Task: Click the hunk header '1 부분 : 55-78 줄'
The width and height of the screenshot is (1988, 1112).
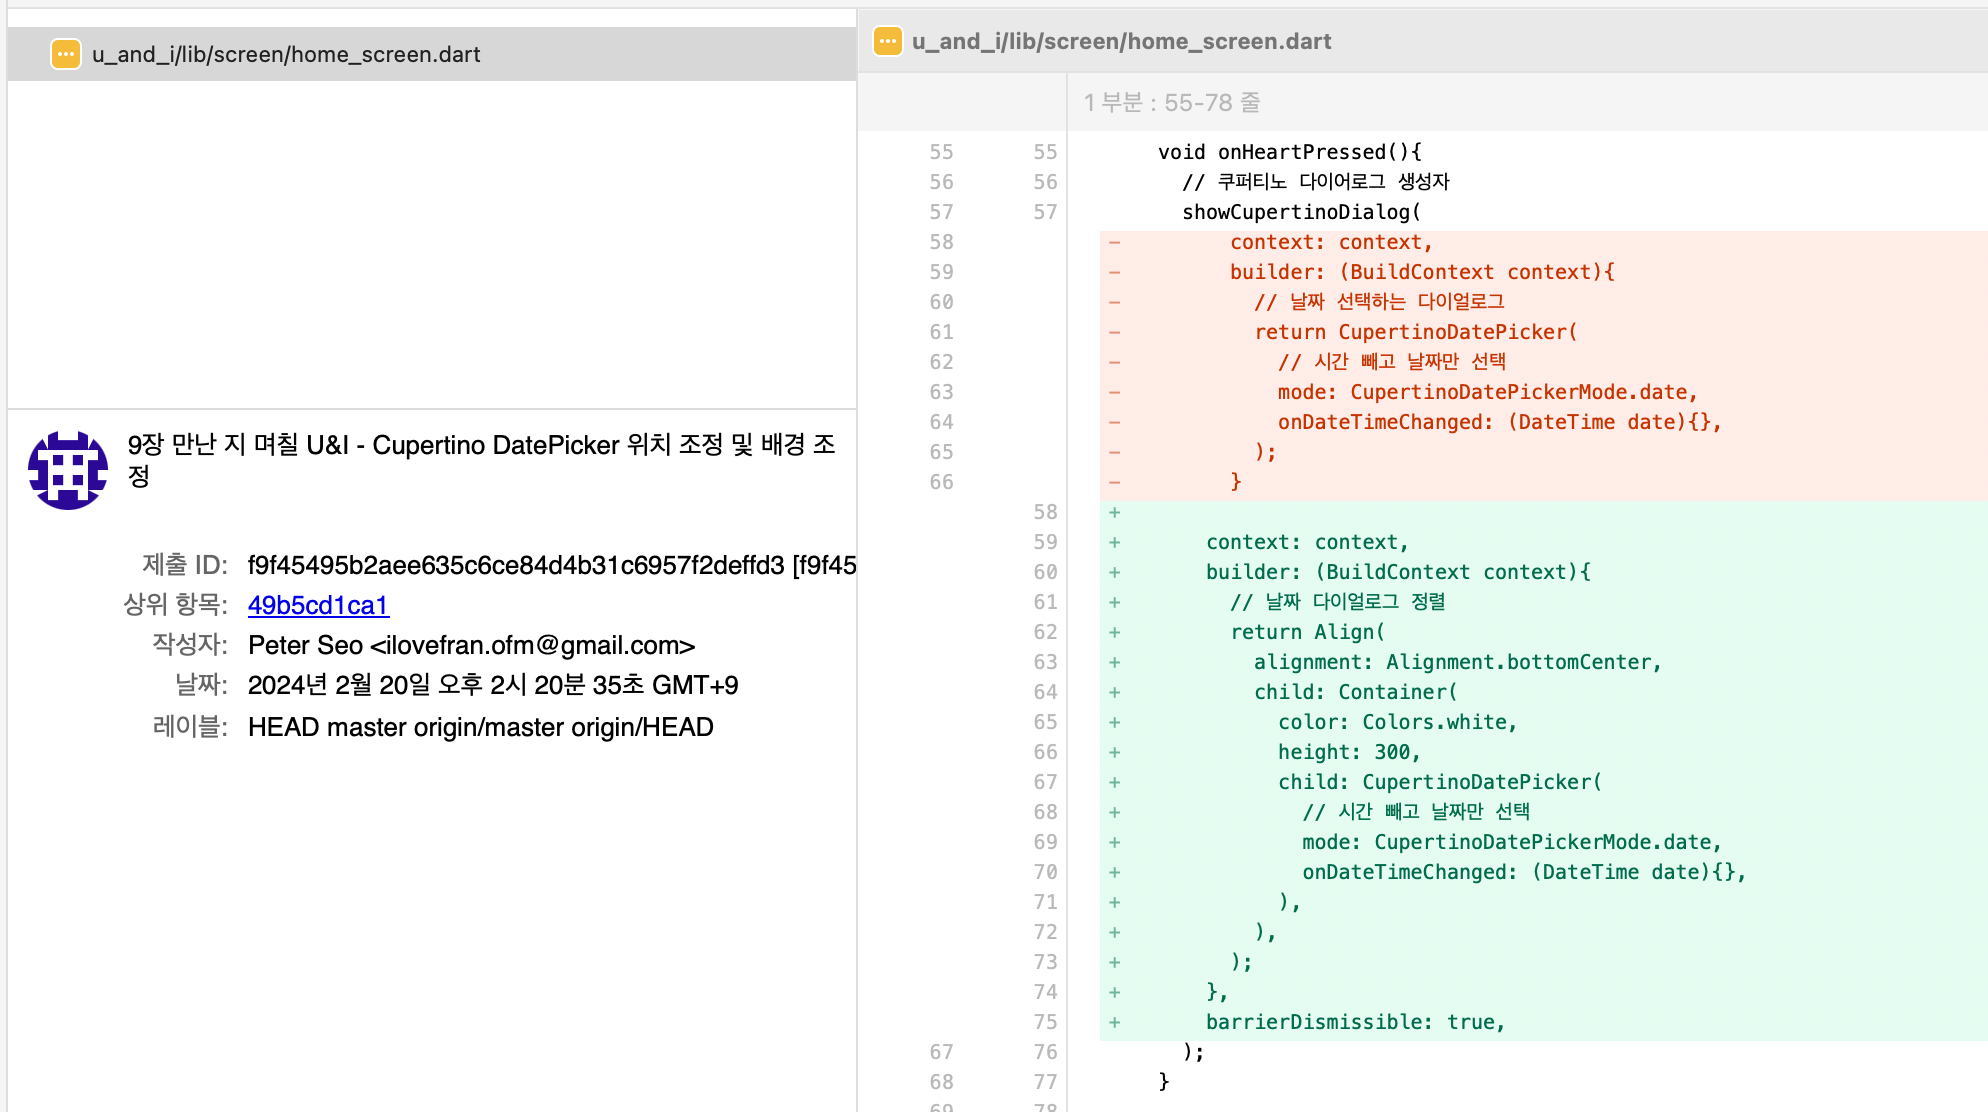Action: [x=1171, y=102]
